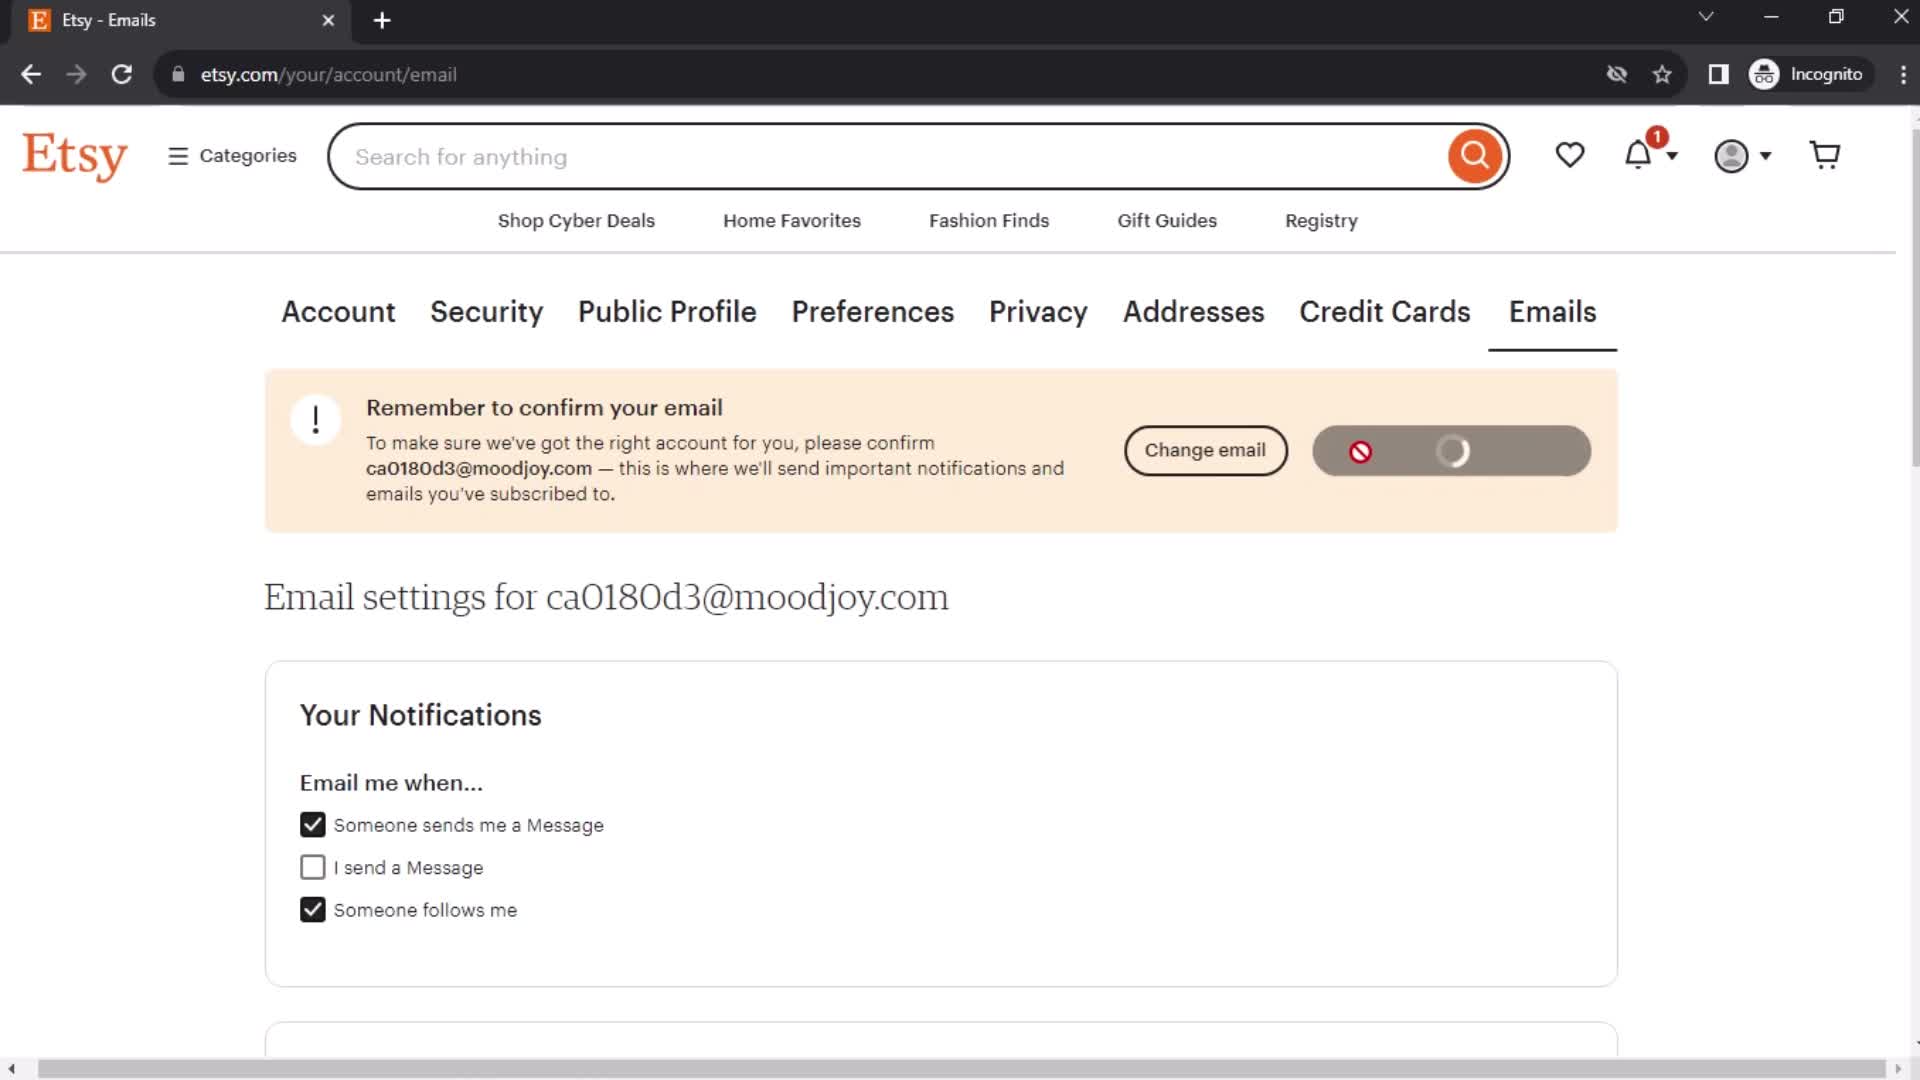
Task: Toggle the email confirmation toggle switch
Action: (1451, 448)
